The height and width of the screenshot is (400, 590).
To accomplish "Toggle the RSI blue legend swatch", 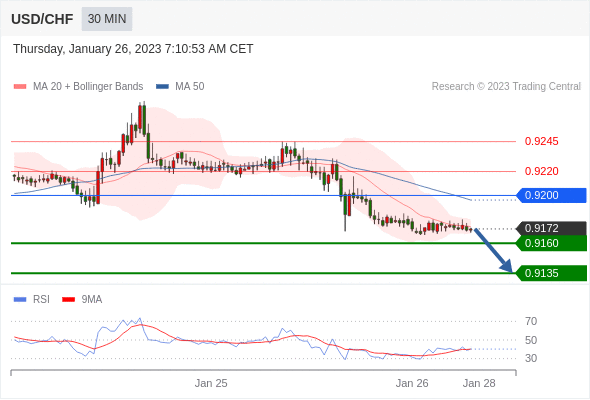I will pos(20,300).
